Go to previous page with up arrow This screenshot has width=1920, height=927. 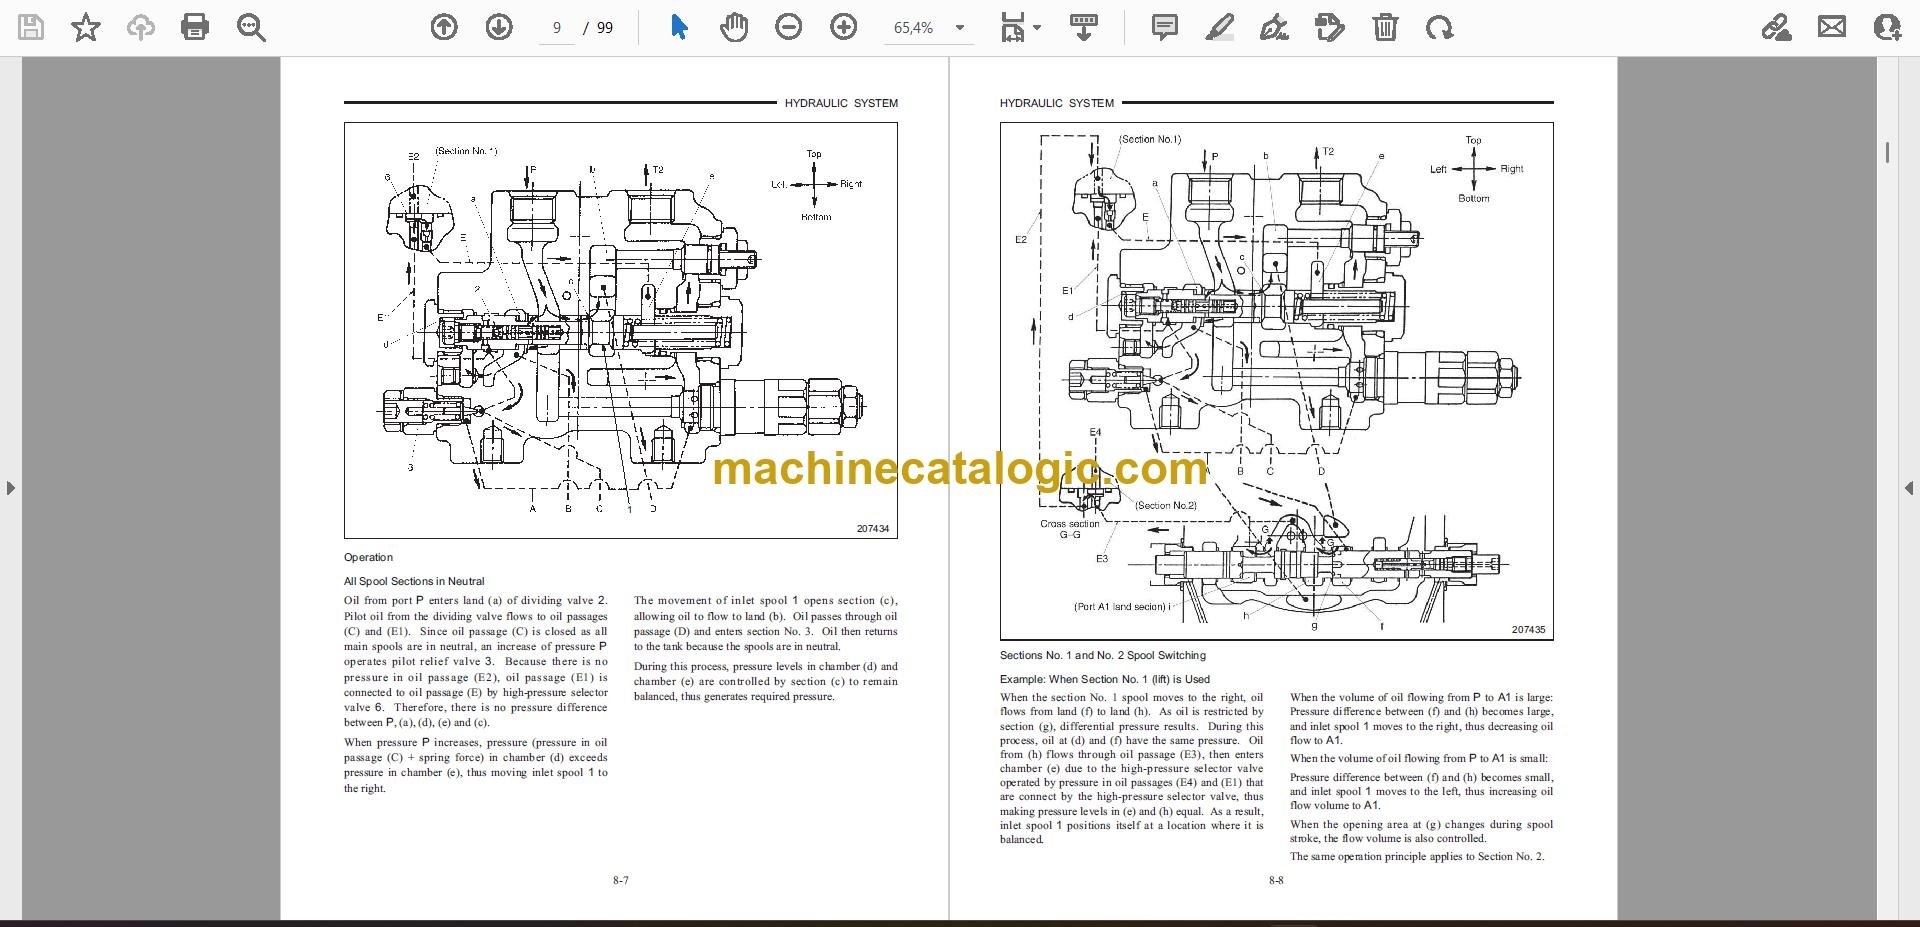[444, 27]
